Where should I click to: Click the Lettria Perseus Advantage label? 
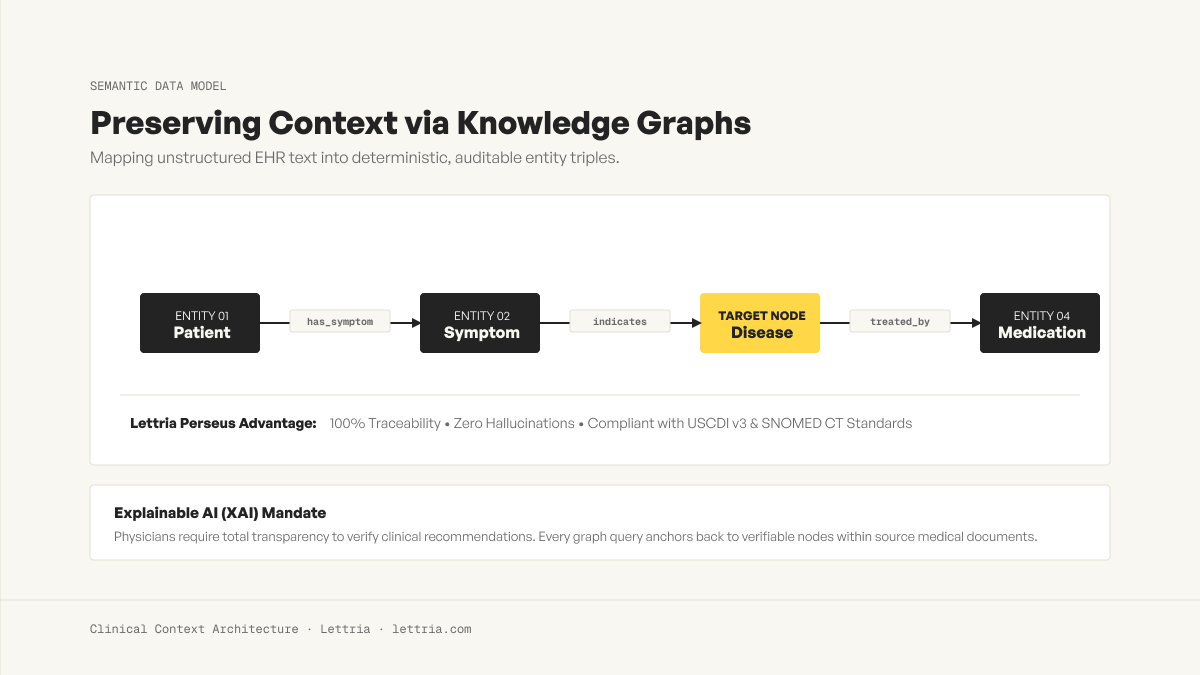pos(223,423)
